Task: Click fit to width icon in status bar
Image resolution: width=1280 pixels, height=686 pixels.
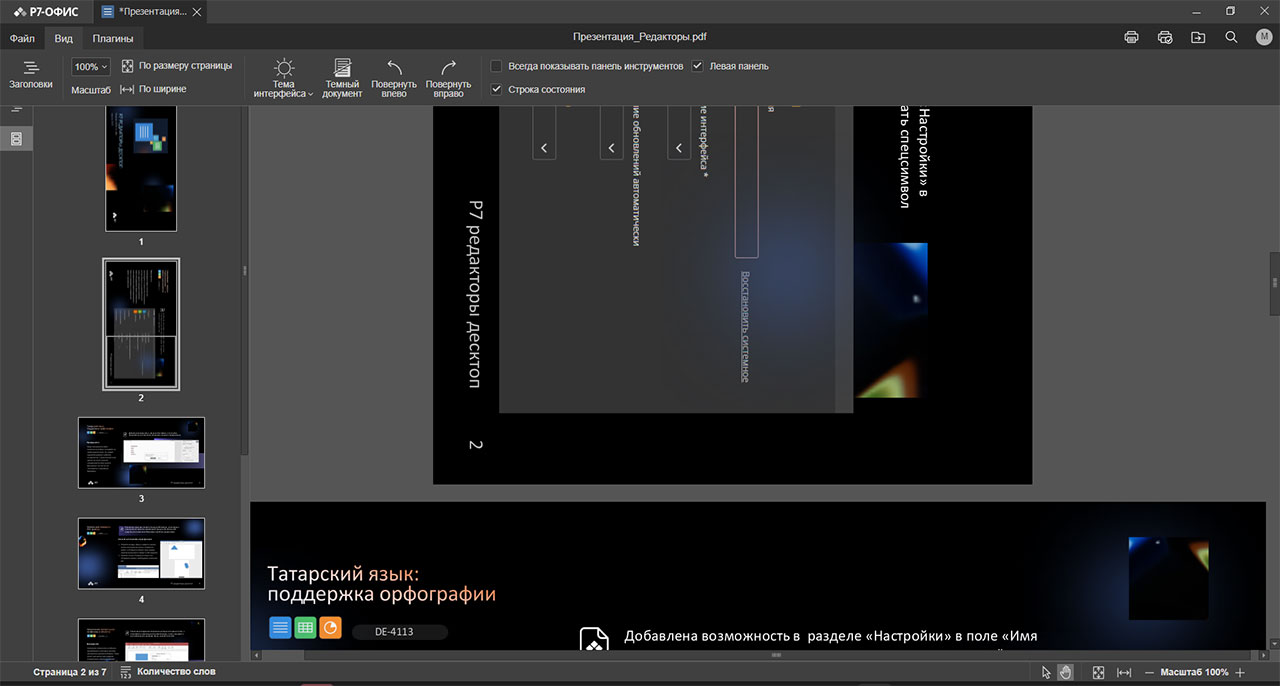Action: click(x=1124, y=672)
